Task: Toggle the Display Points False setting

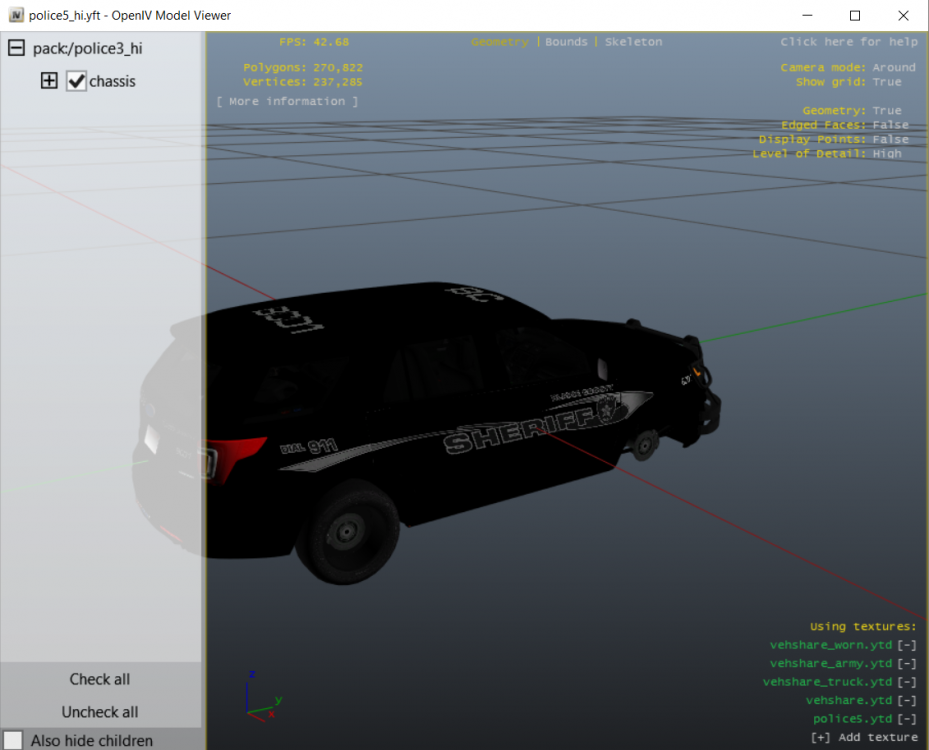Action: tap(890, 139)
